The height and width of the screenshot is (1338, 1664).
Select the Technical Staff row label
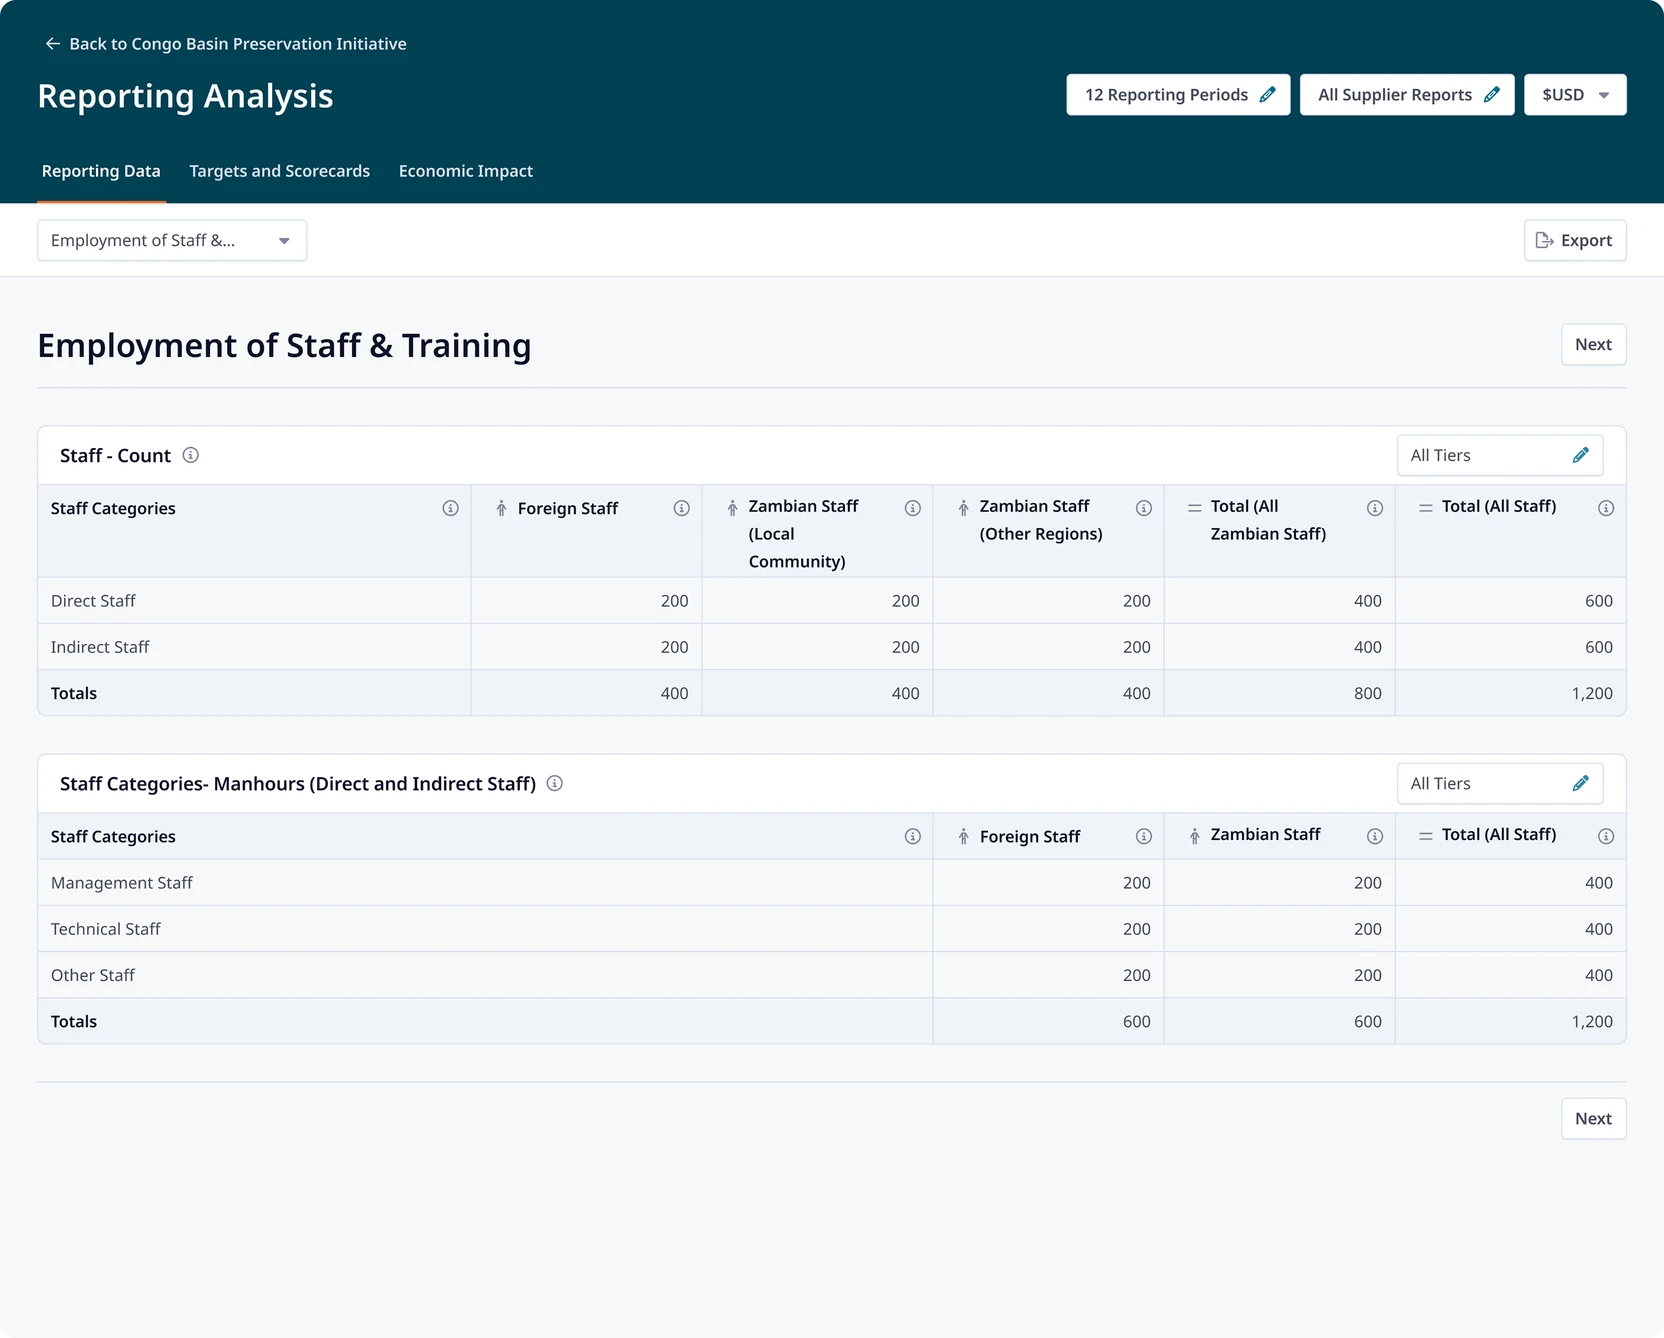coord(106,929)
